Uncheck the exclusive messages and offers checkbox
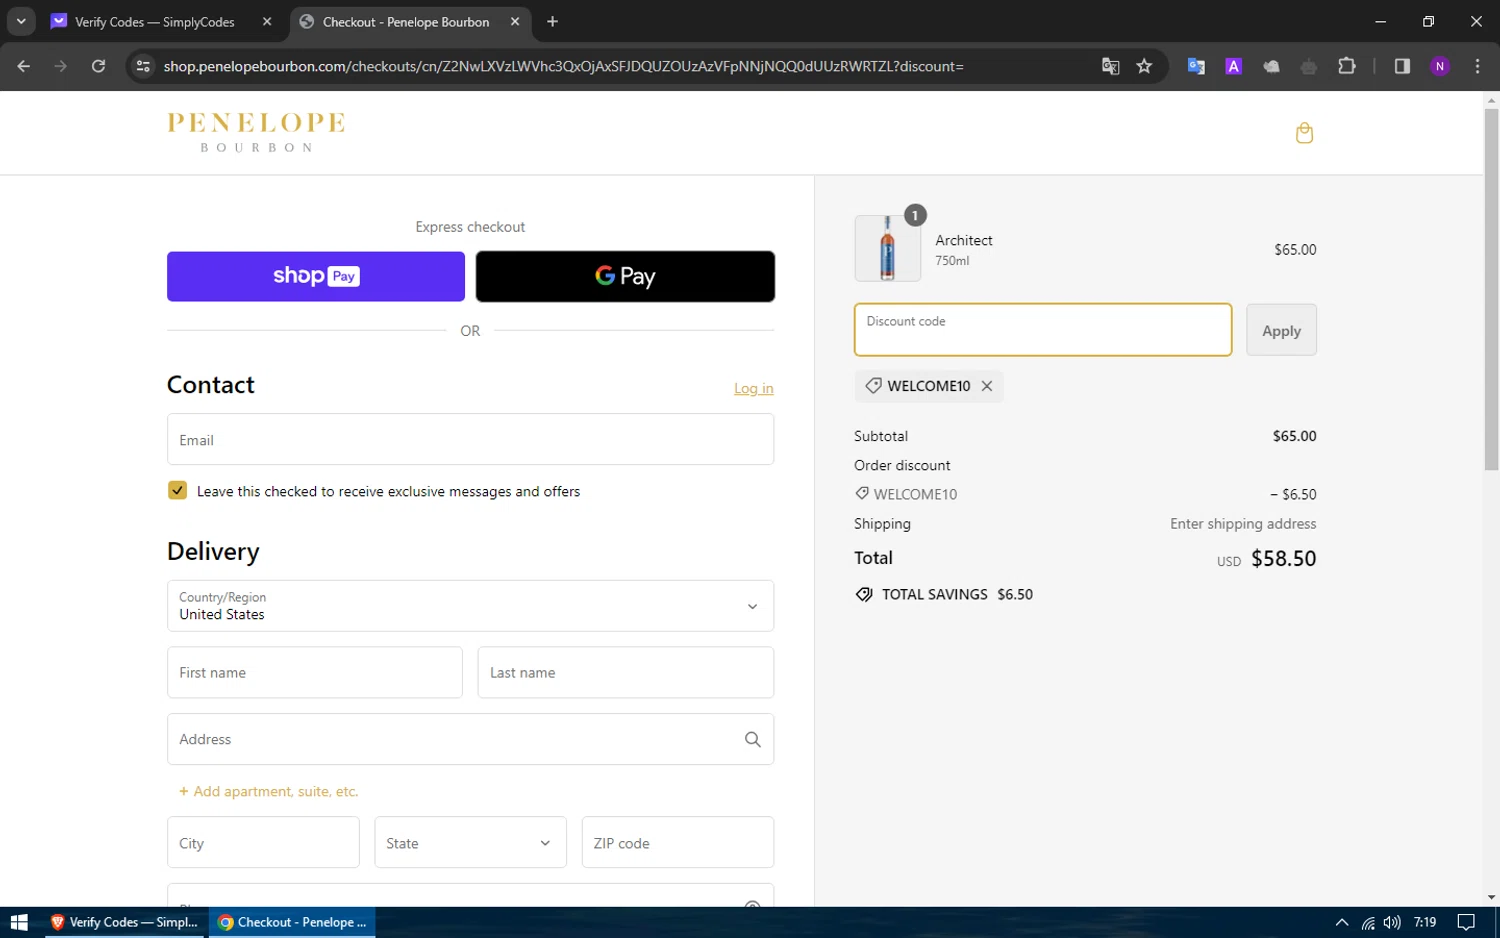This screenshot has width=1500, height=938. coord(177,490)
